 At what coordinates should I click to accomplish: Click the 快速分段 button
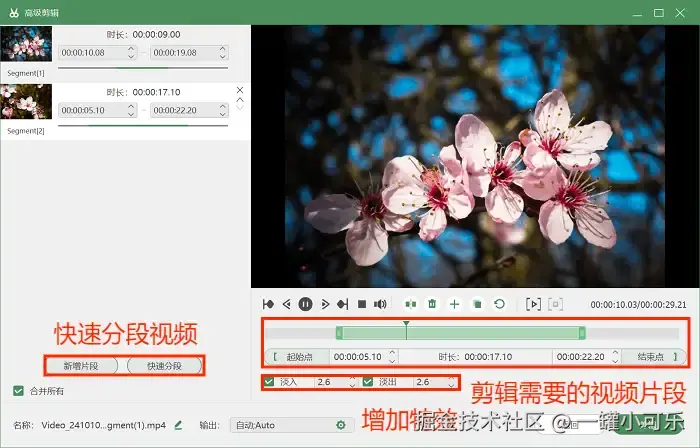[165, 366]
